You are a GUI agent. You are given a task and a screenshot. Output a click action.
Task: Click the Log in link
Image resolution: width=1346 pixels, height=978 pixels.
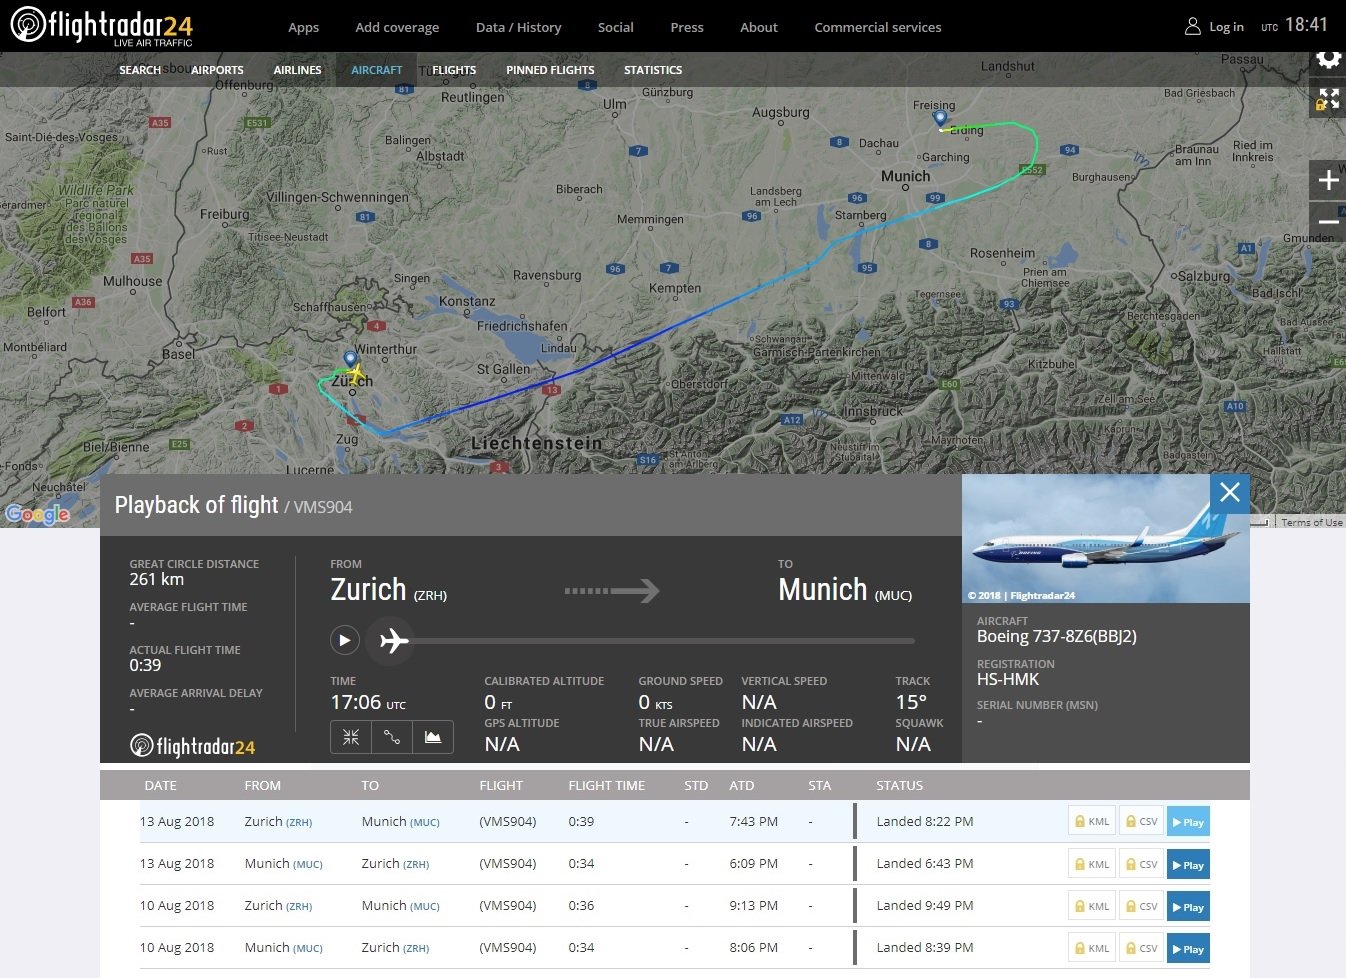[x=1226, y=27]
